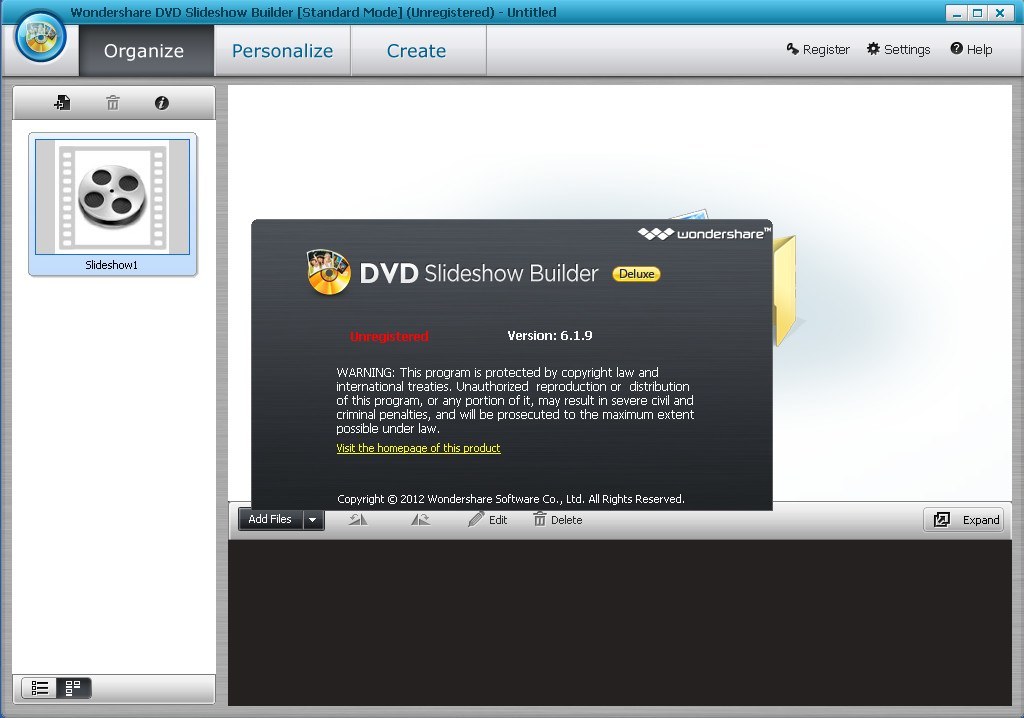Open Register with the key icon

(818, 49)
